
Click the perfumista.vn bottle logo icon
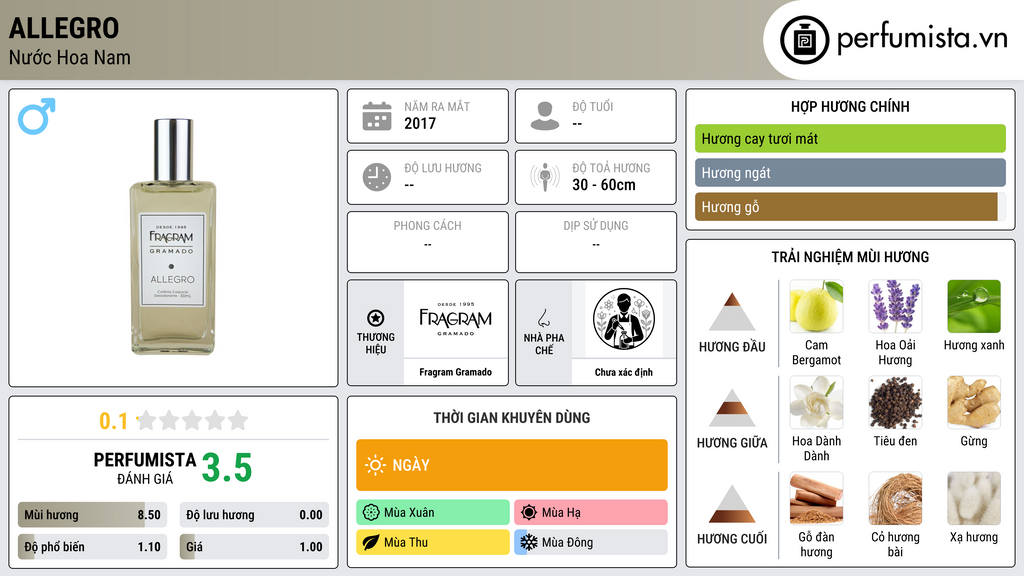805,40
